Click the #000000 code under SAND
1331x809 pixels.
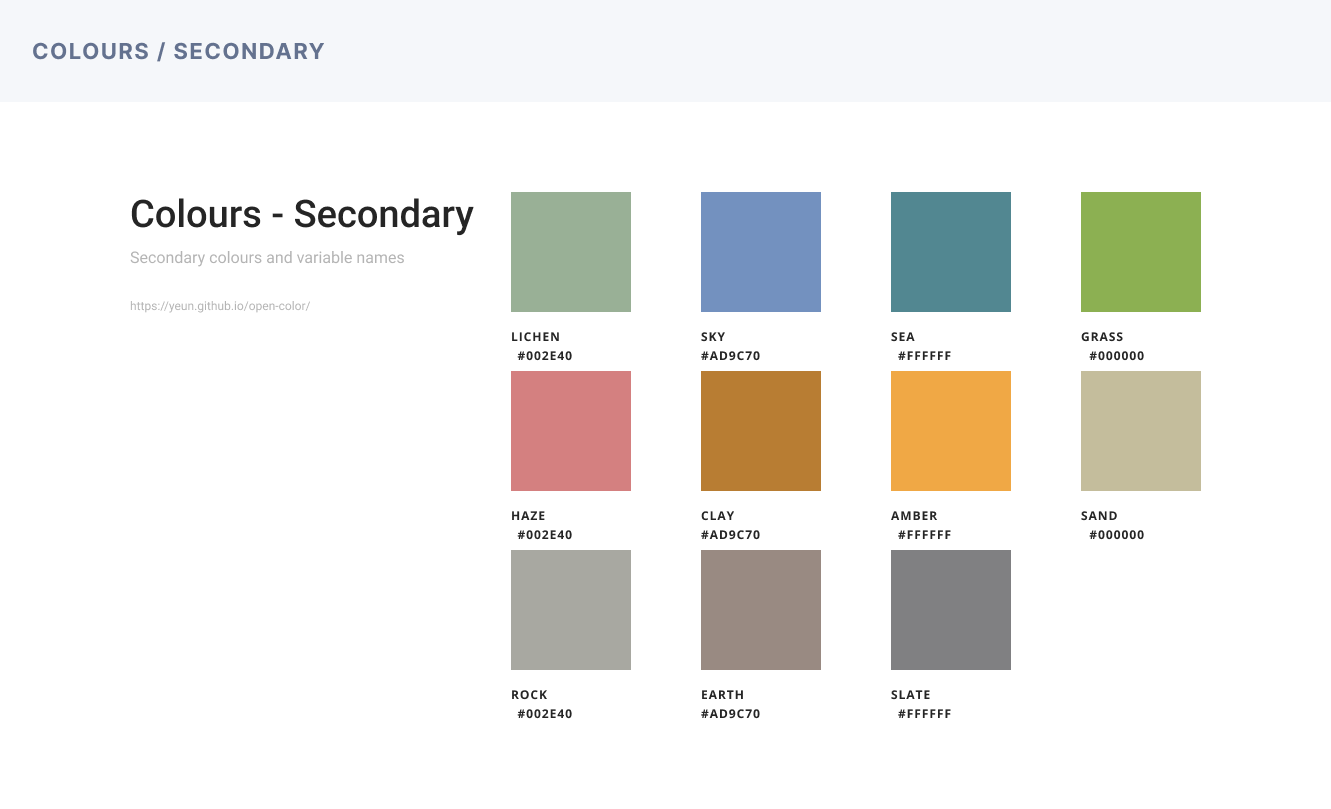point(1117,535)
